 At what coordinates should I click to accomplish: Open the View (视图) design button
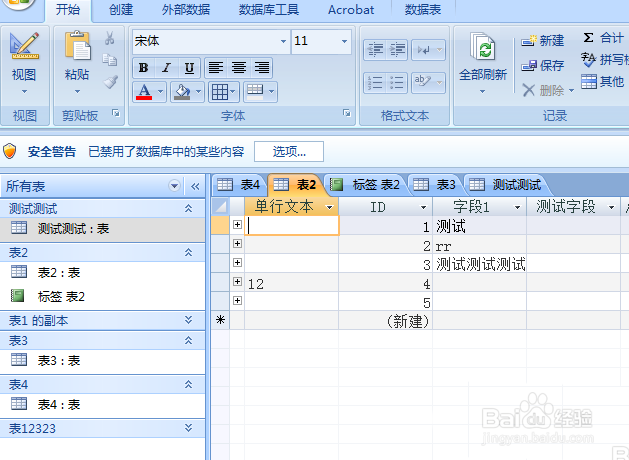pyautogui.click(x=24, y=62)
